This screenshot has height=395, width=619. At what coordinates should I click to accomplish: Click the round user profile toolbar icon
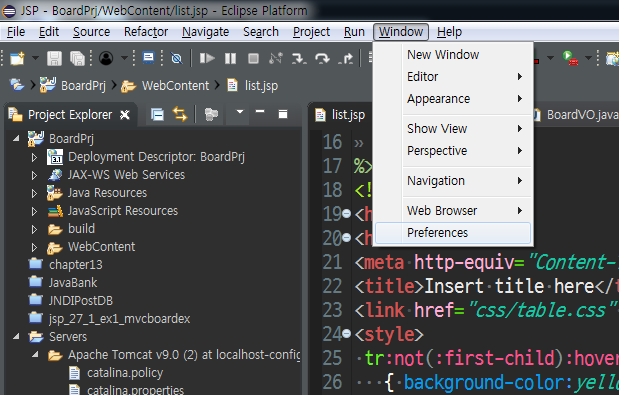[x=106, y=58]
